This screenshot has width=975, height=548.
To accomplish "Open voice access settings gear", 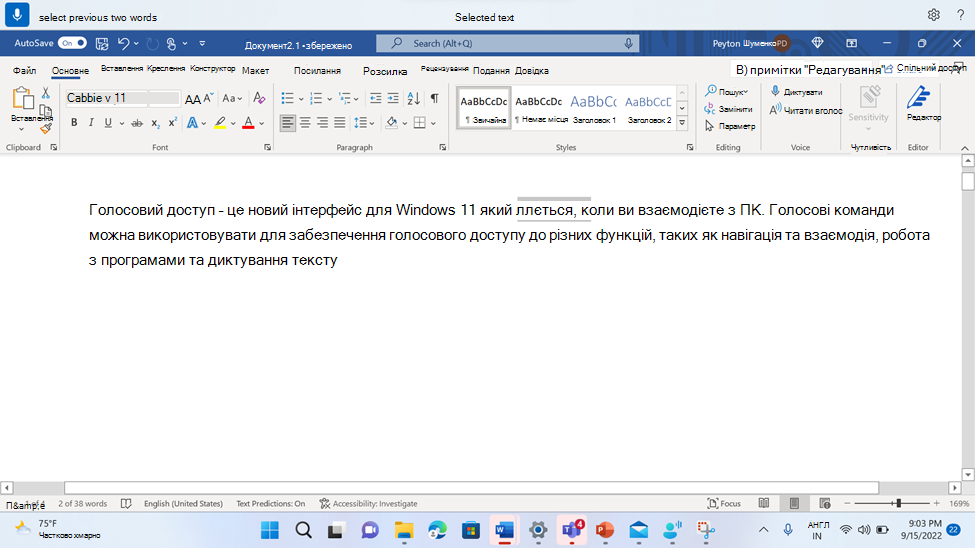I will [x=933, y=15].
